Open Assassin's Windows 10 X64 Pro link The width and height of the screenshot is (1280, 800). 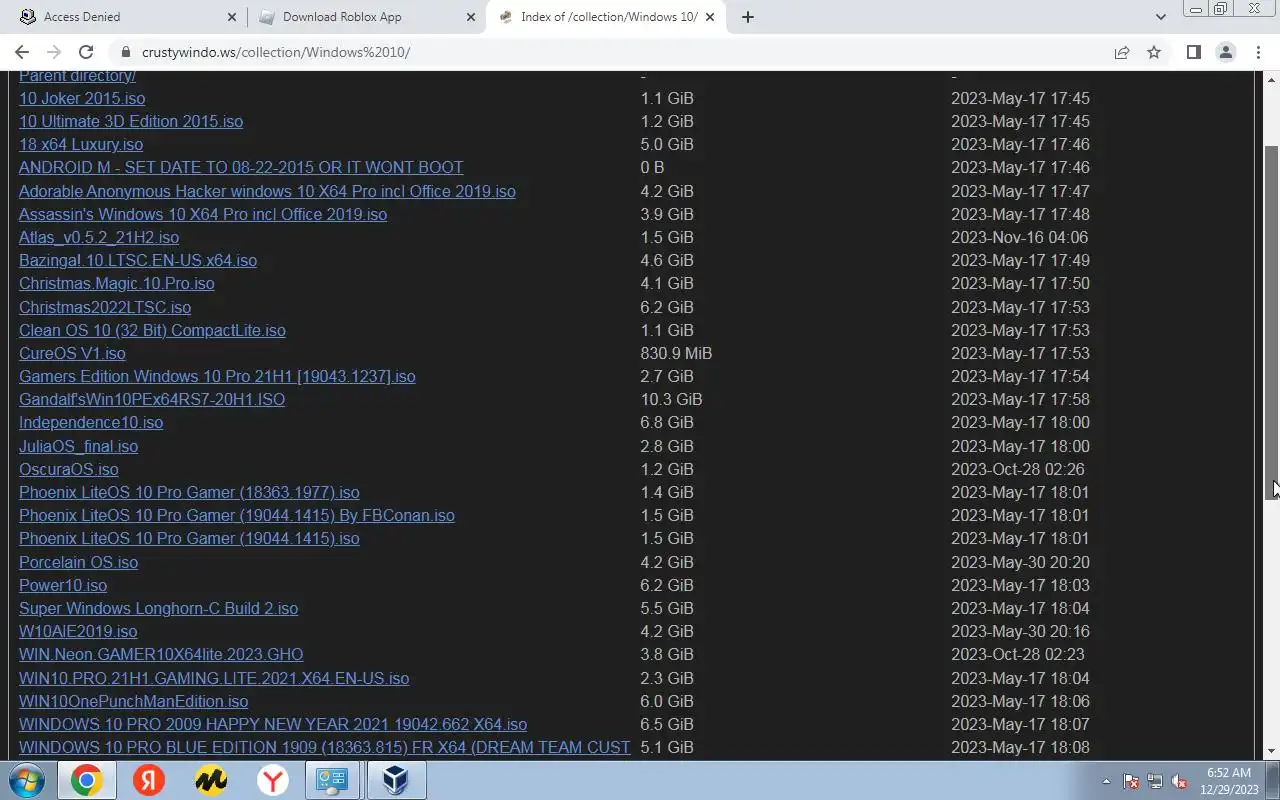(203, 214)
